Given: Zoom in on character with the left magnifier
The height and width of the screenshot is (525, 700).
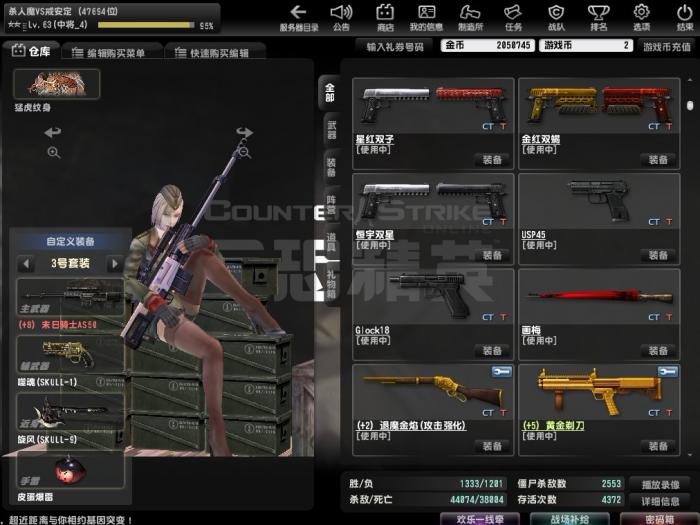Looking at the screenshot, I should tap(54, 153).
